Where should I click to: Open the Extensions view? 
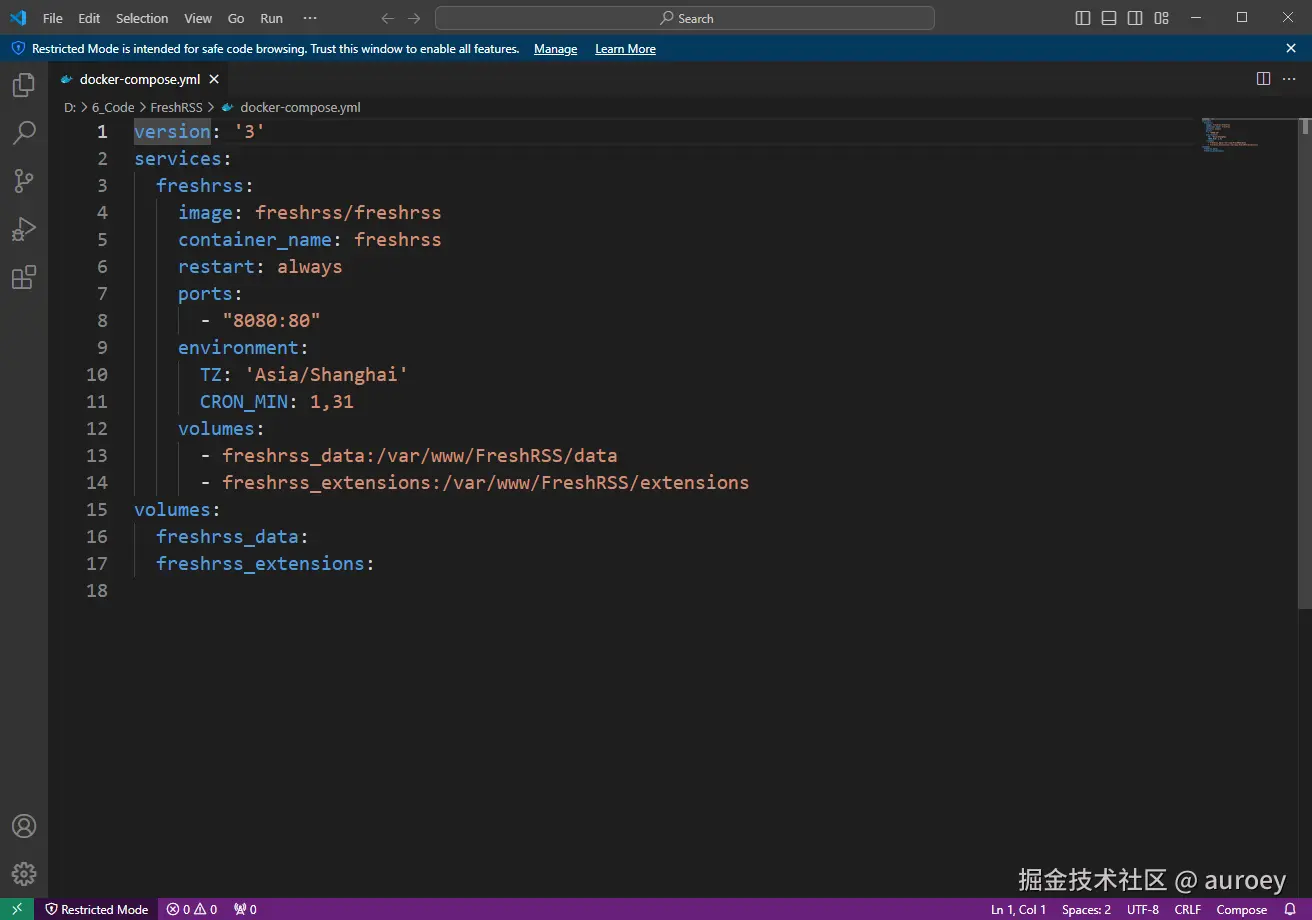24,277
